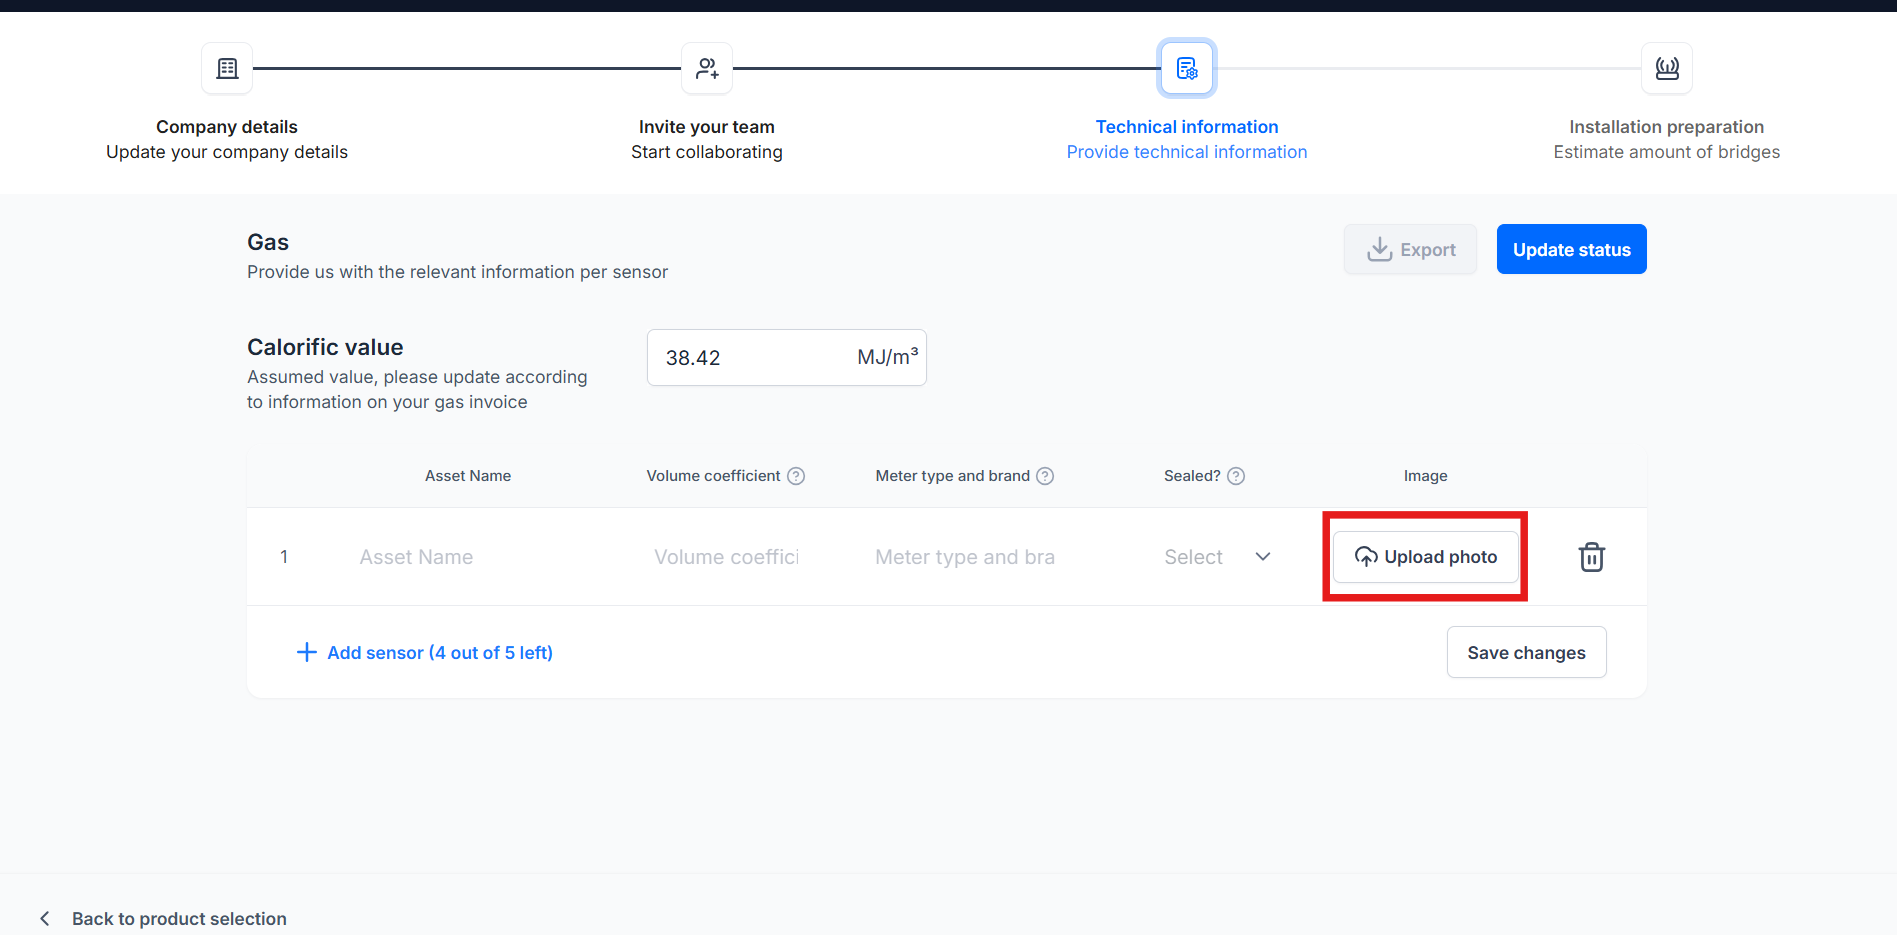This screenshot has width=1897, height=935.
Task: Show help for Sealed? column
Action: point(1236,476)
